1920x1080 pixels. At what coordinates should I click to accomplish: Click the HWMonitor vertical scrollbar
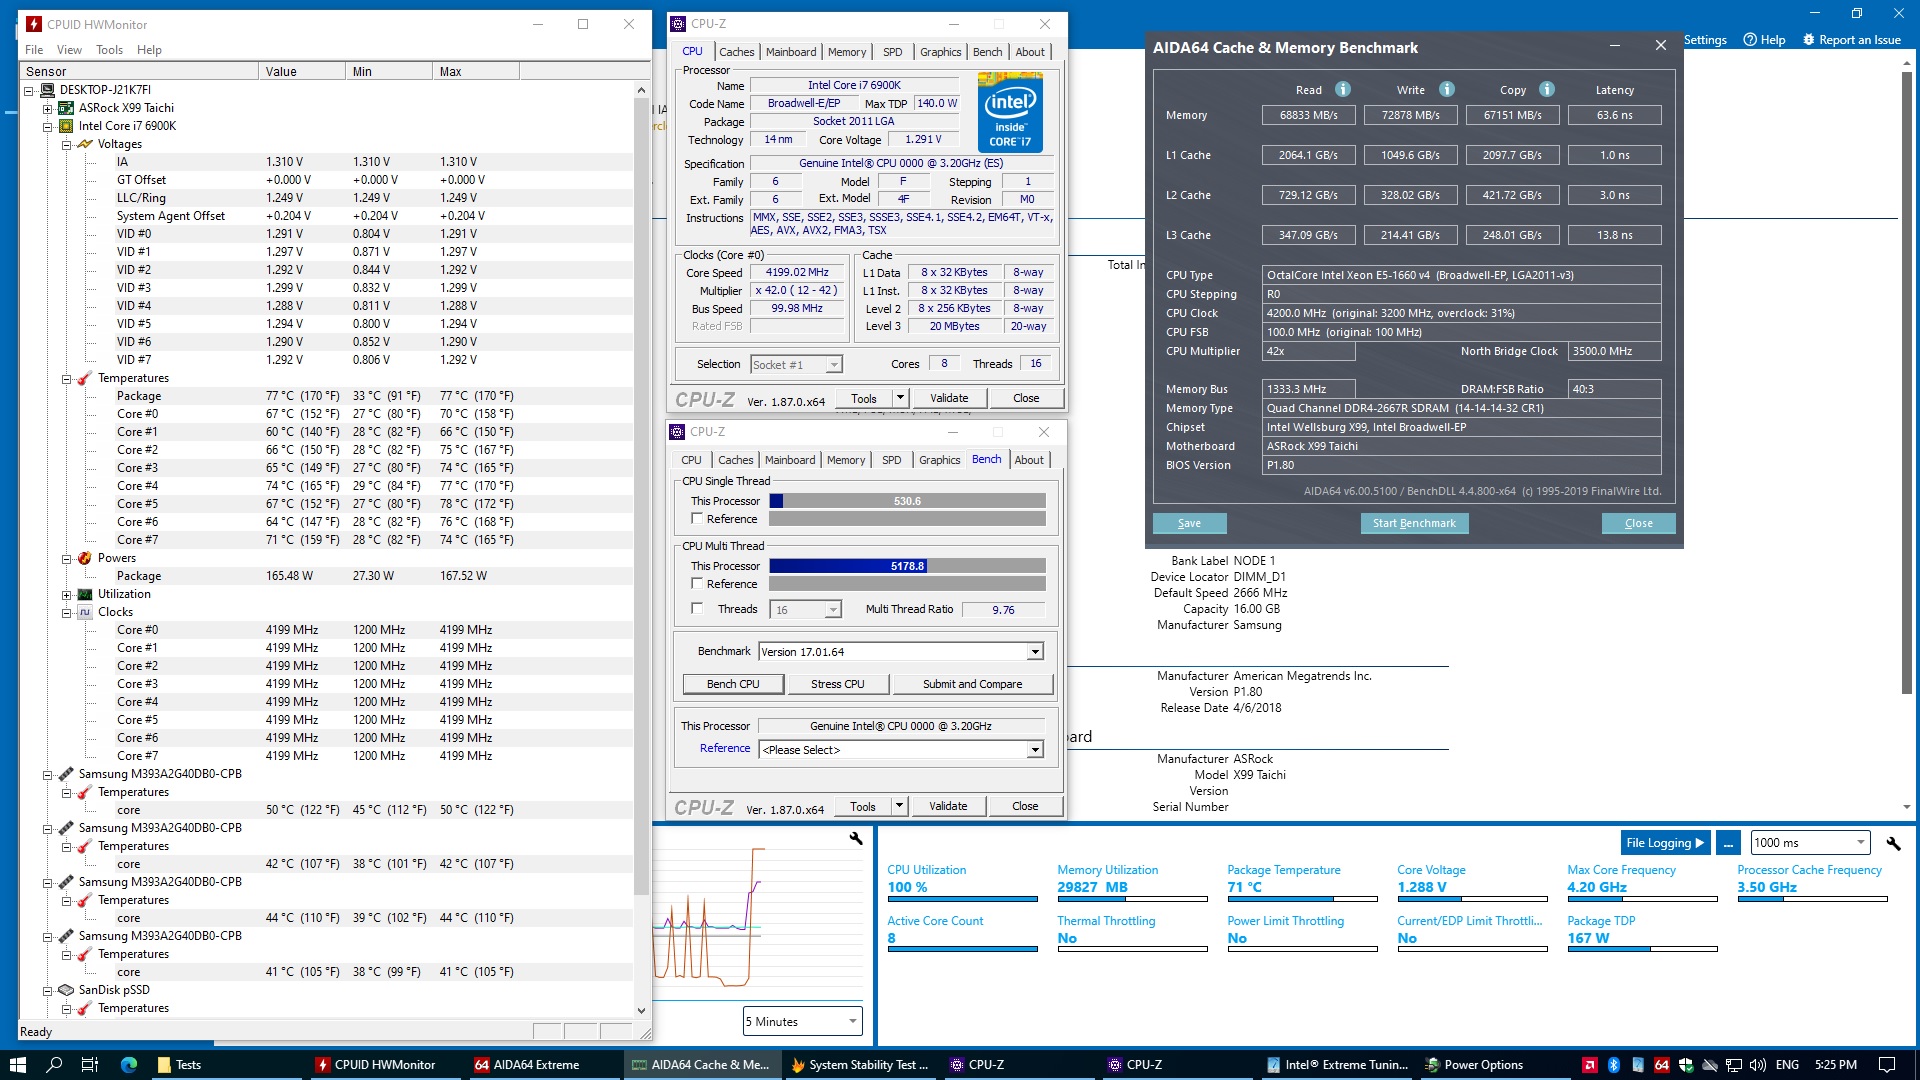[641, 500]
